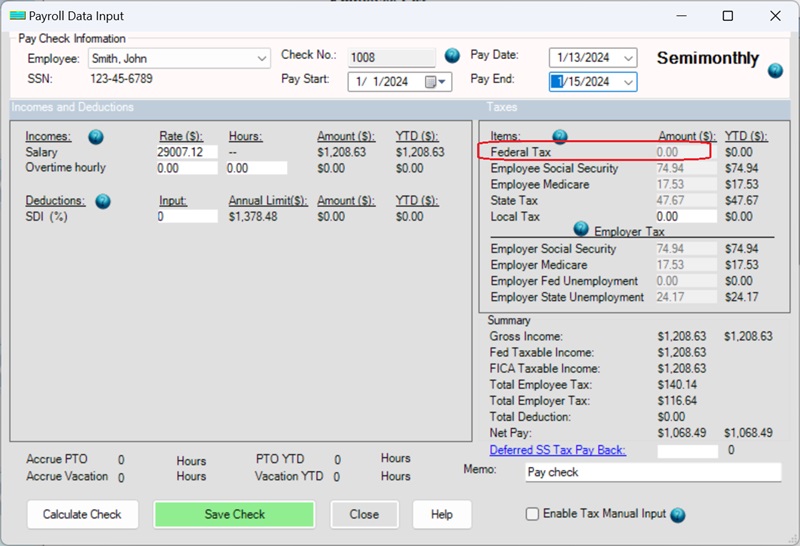Click the Local Tax amount field
This screenshot has width=800, height=546.
coord(686,216)
